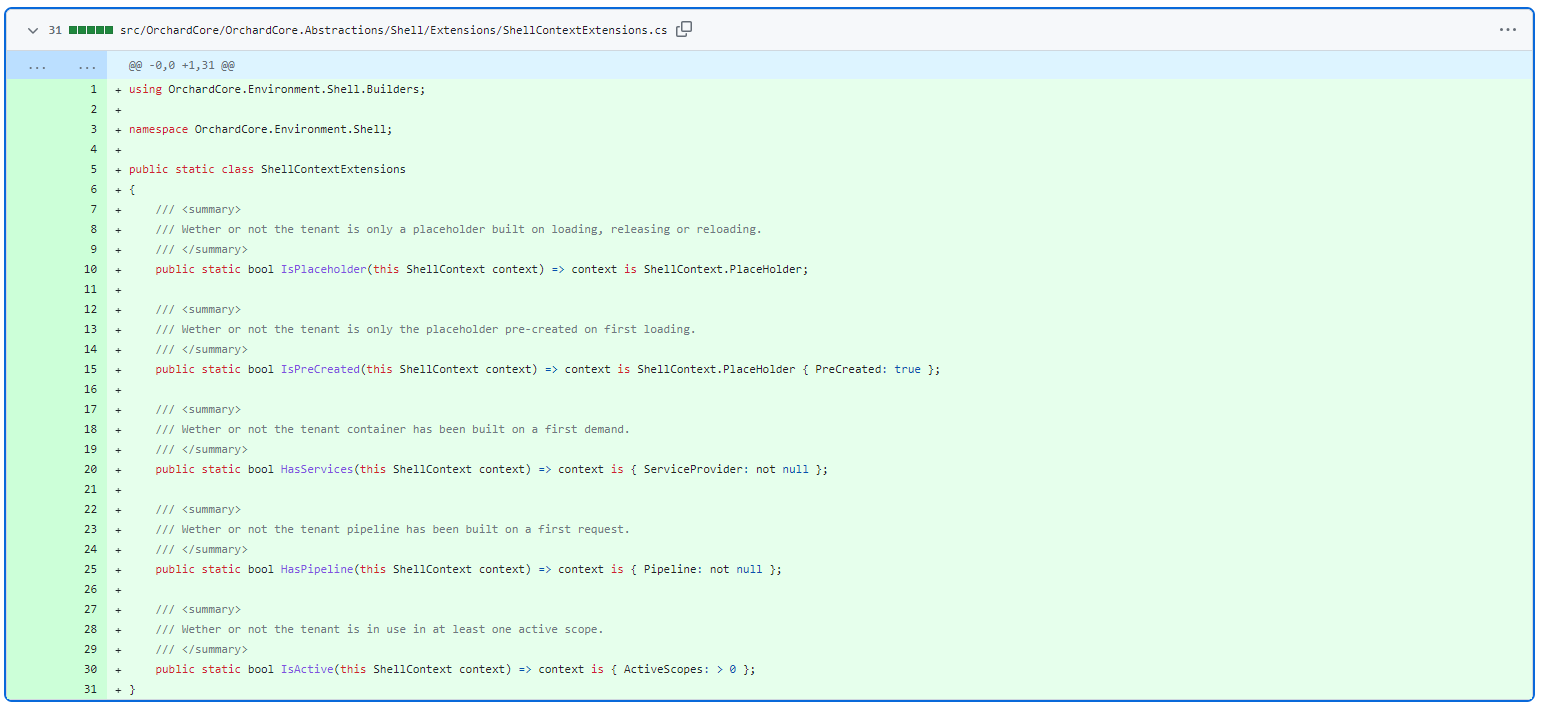1541x708 pixels.
Task: Copy the ShellContextExtensions.cs file path
Action: point(684,29)
